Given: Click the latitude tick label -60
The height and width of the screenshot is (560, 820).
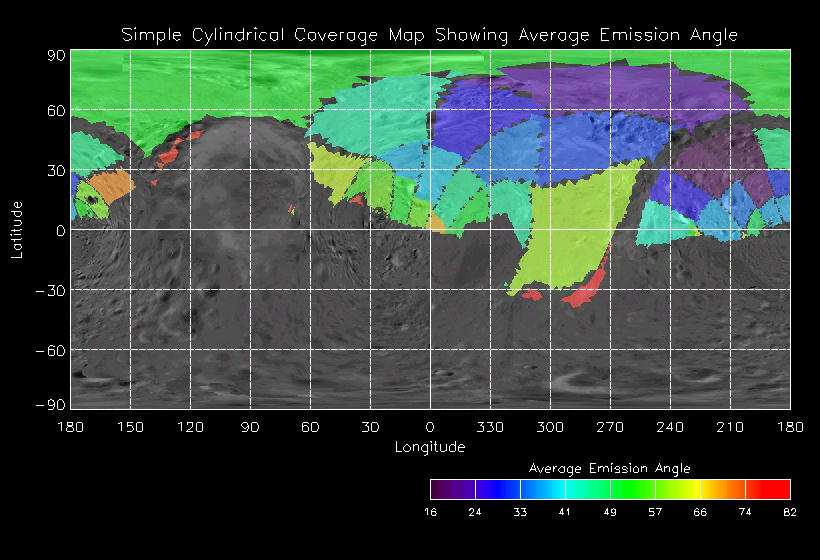Looking at the screenshot, I should [x=51, y=351].
